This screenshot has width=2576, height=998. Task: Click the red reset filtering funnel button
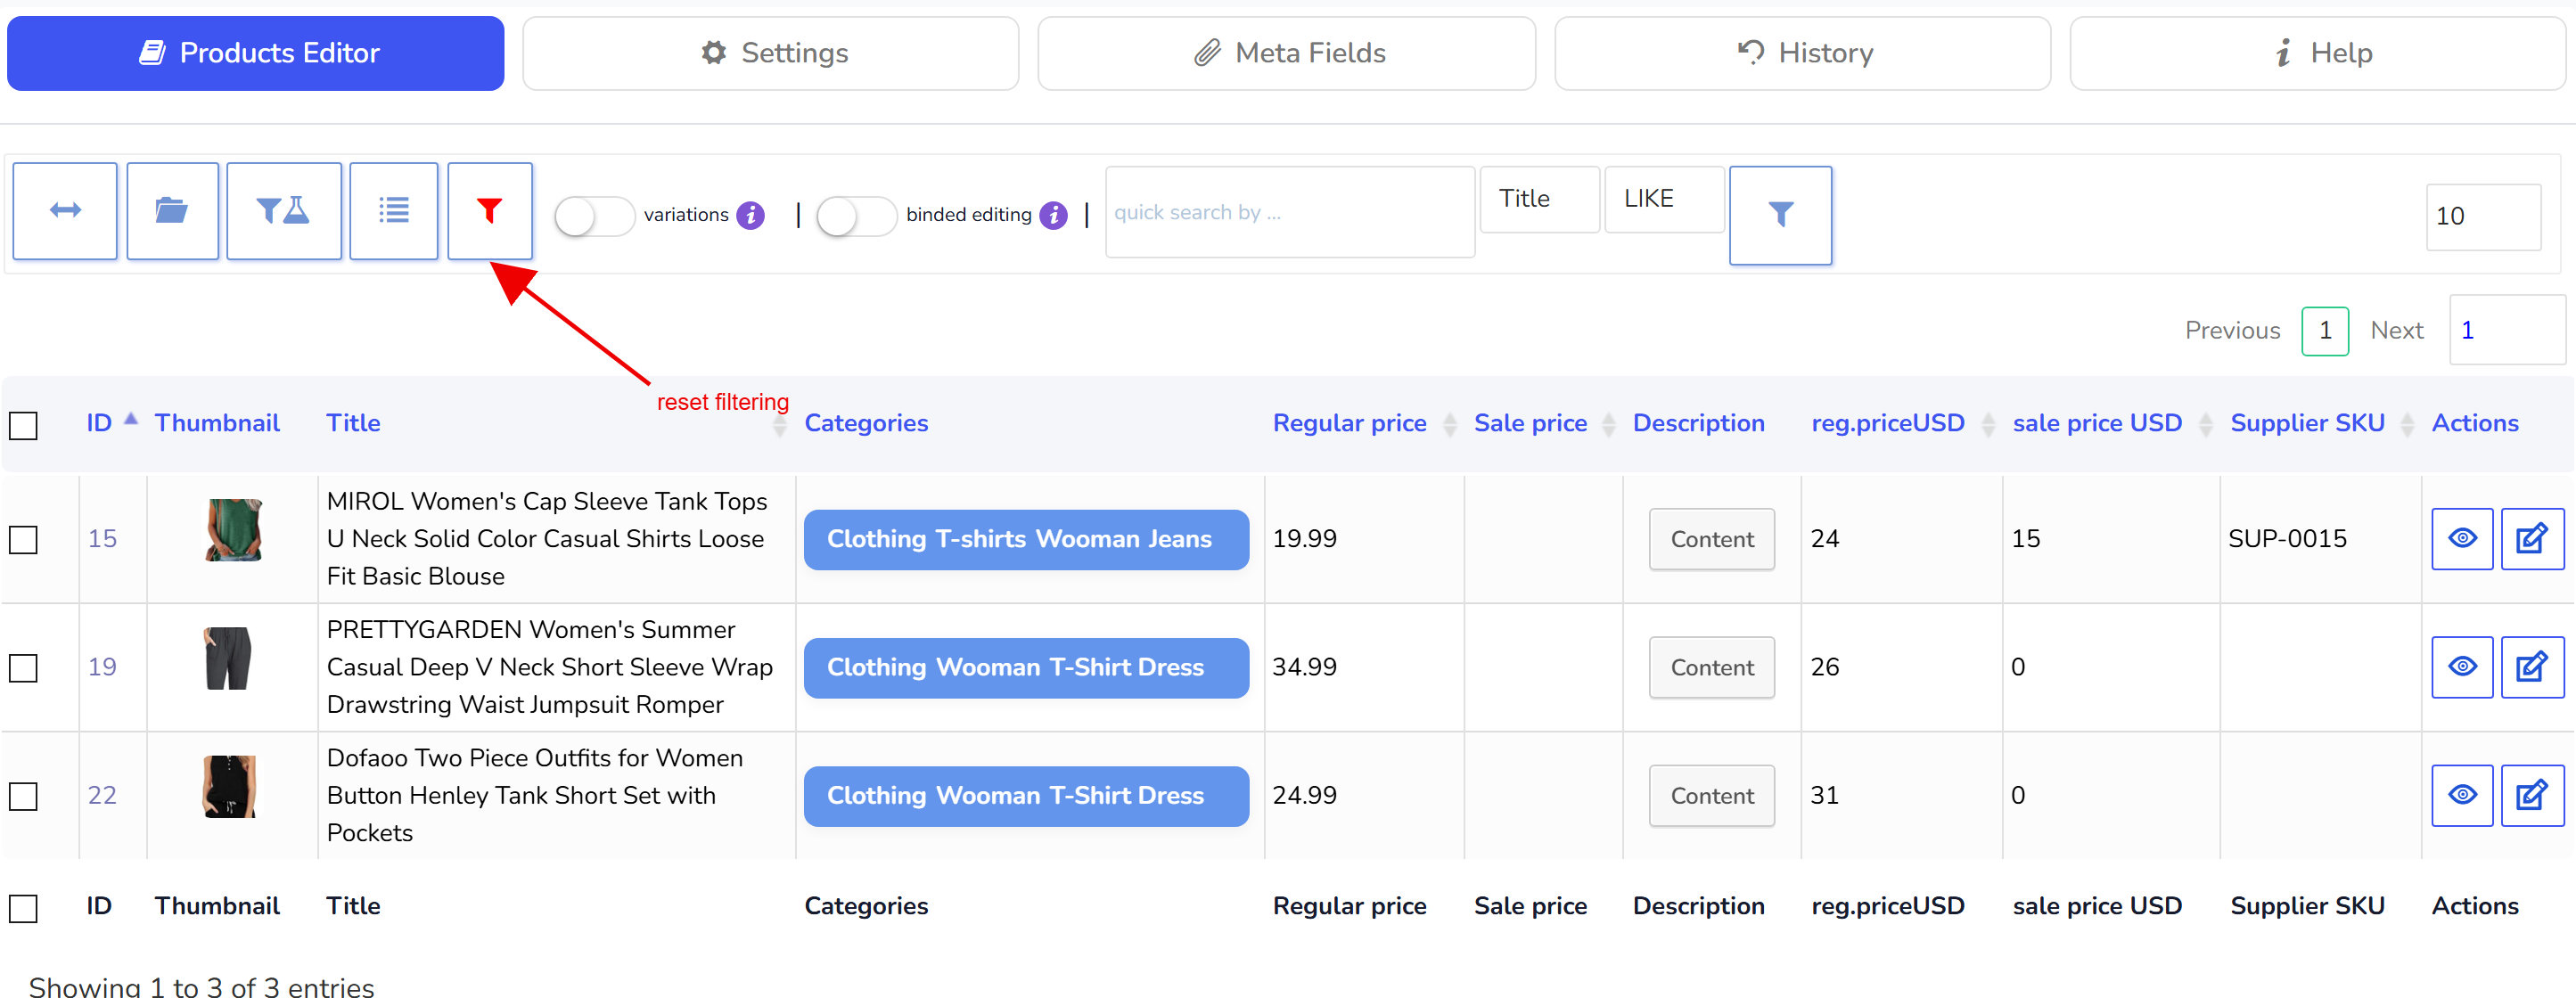point(490,211)
